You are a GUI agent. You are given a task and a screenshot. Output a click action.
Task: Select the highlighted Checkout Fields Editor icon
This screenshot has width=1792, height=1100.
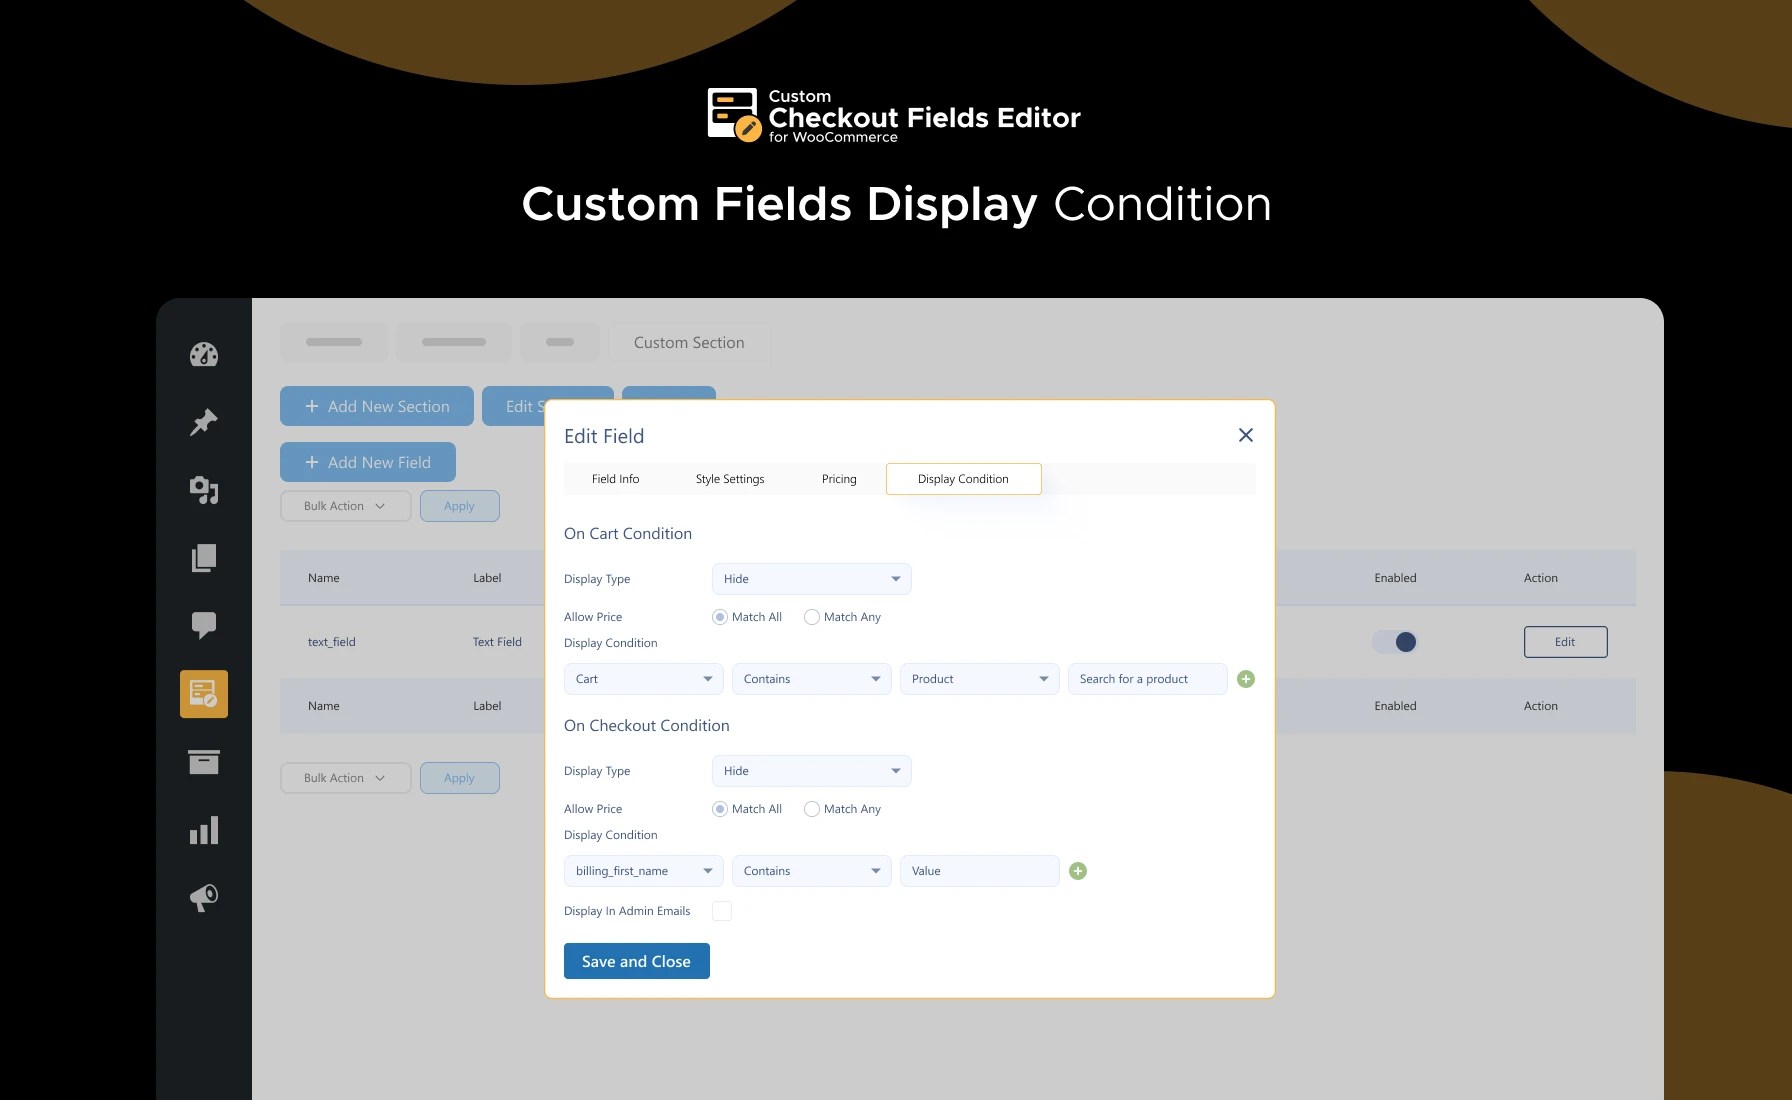(204, 693)
